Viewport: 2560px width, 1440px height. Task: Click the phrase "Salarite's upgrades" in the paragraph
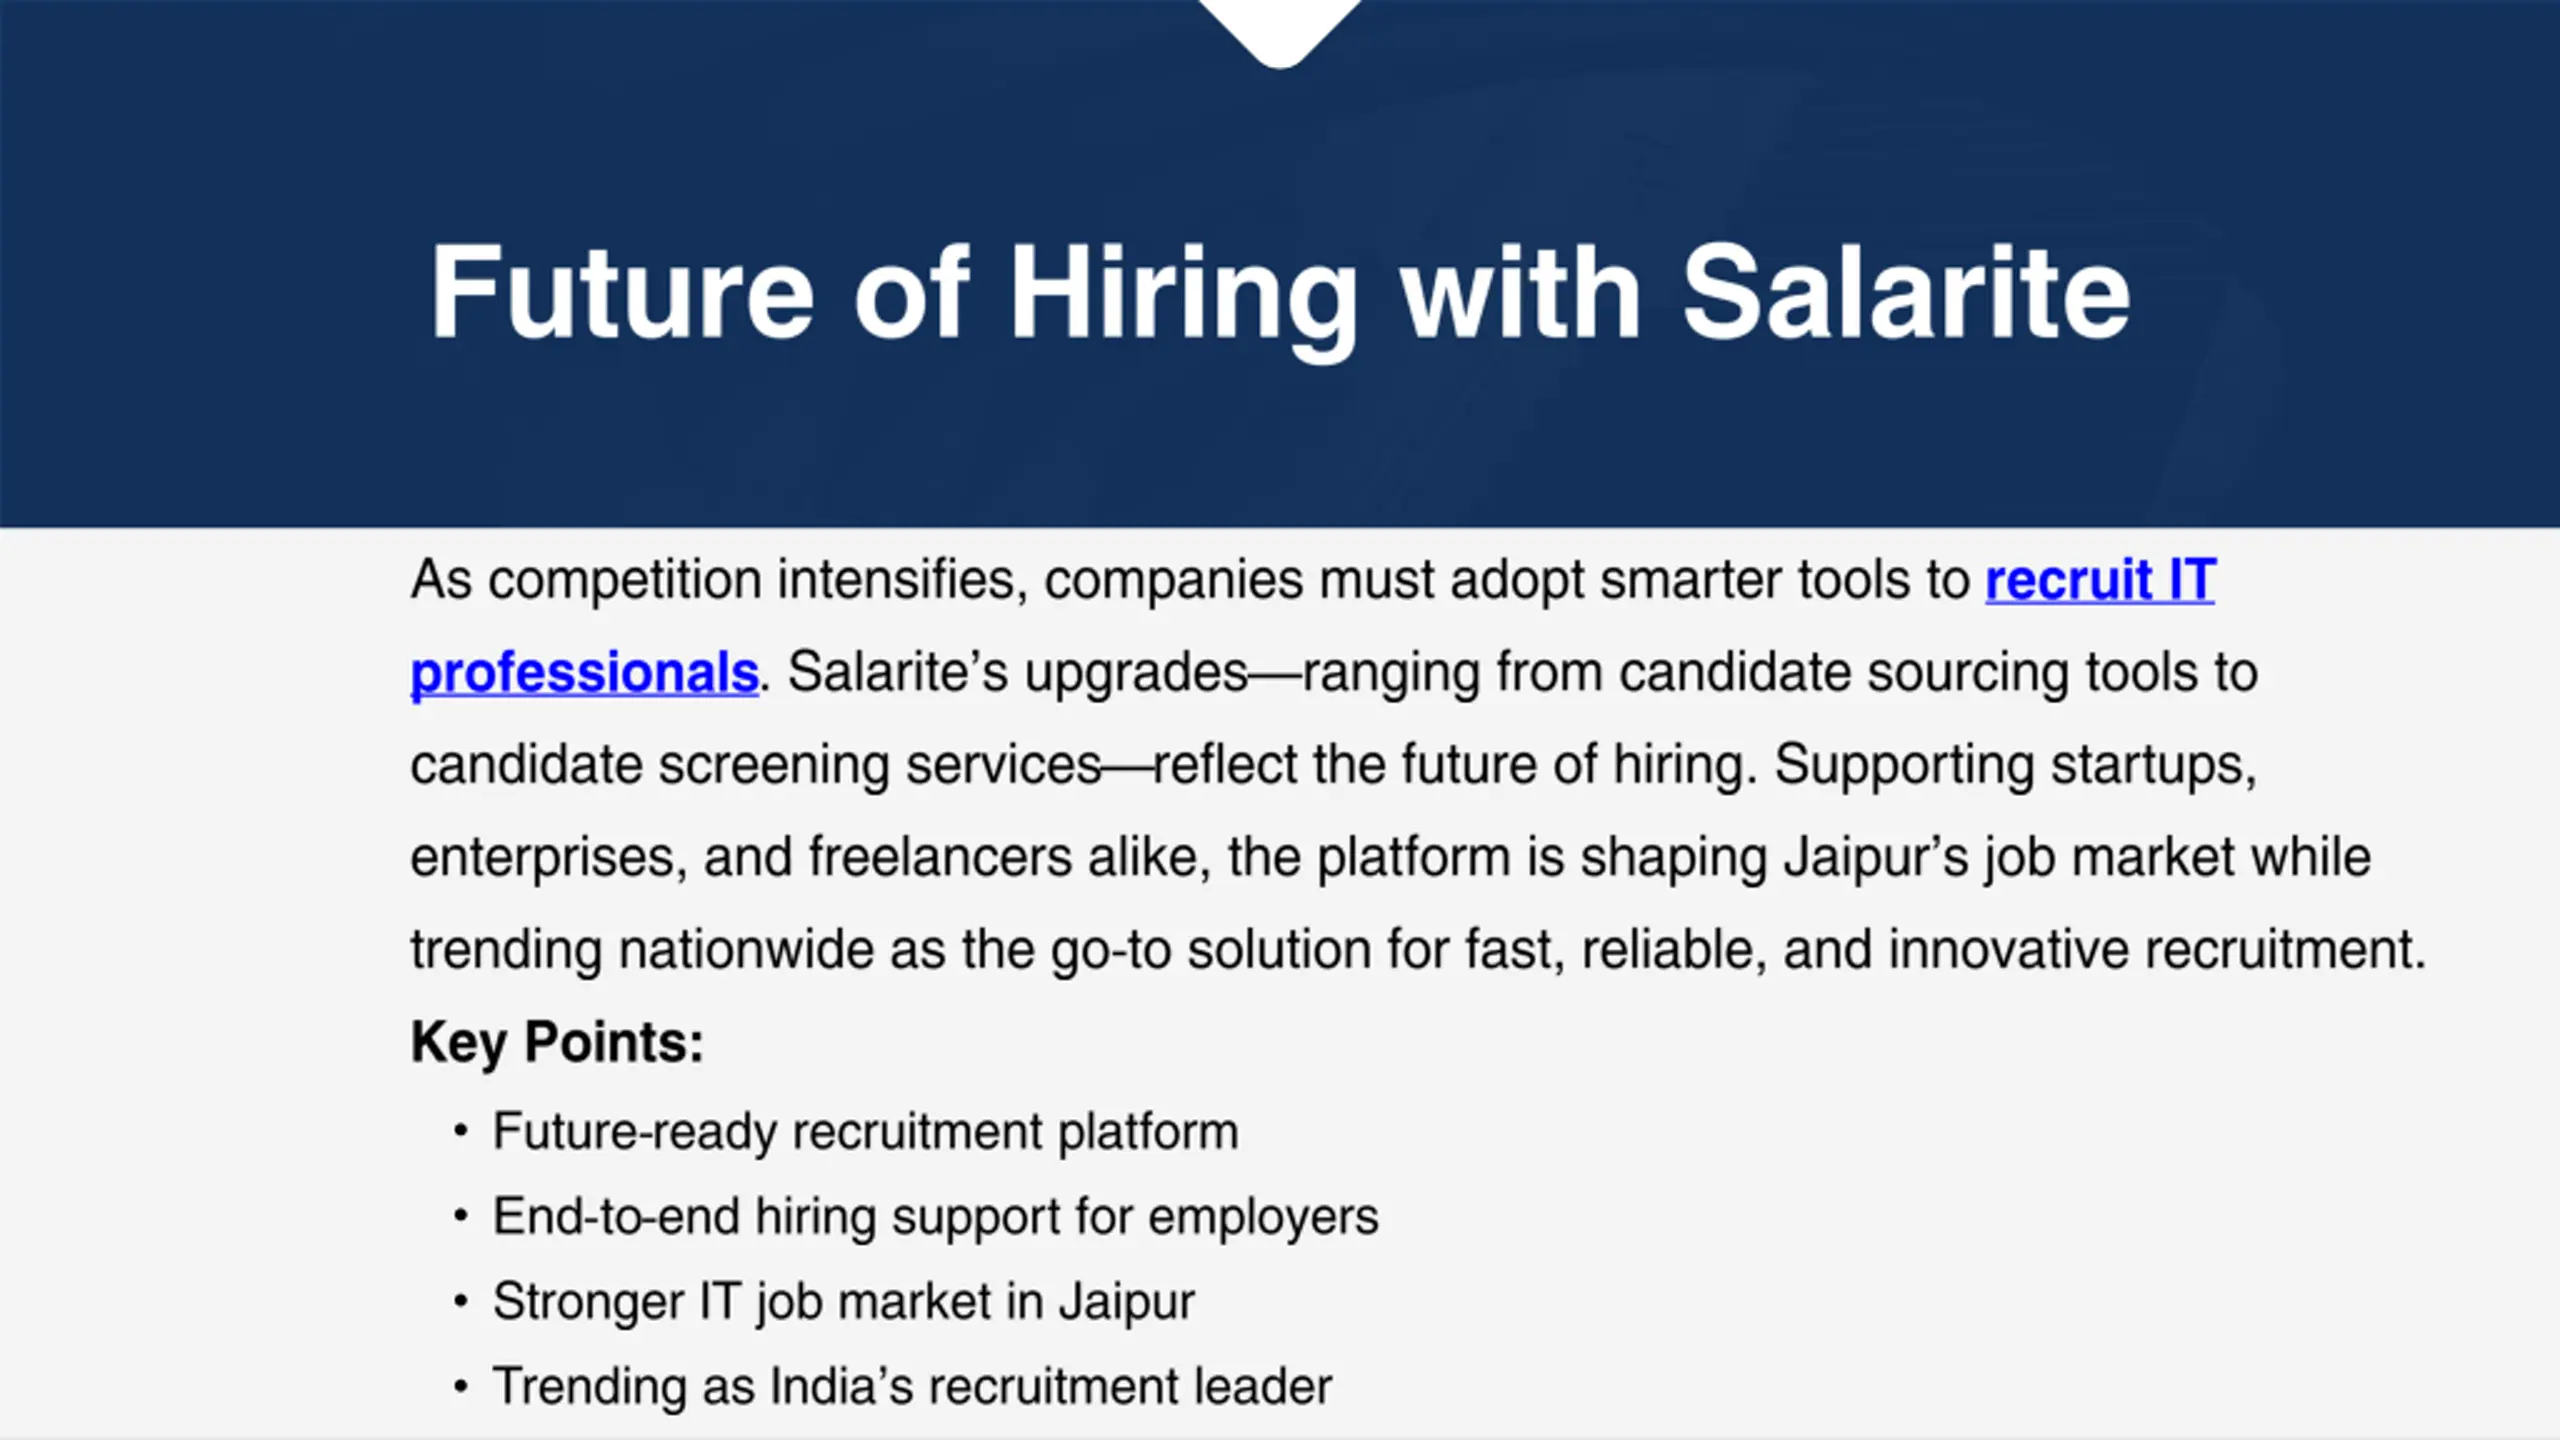(1018, 672)
